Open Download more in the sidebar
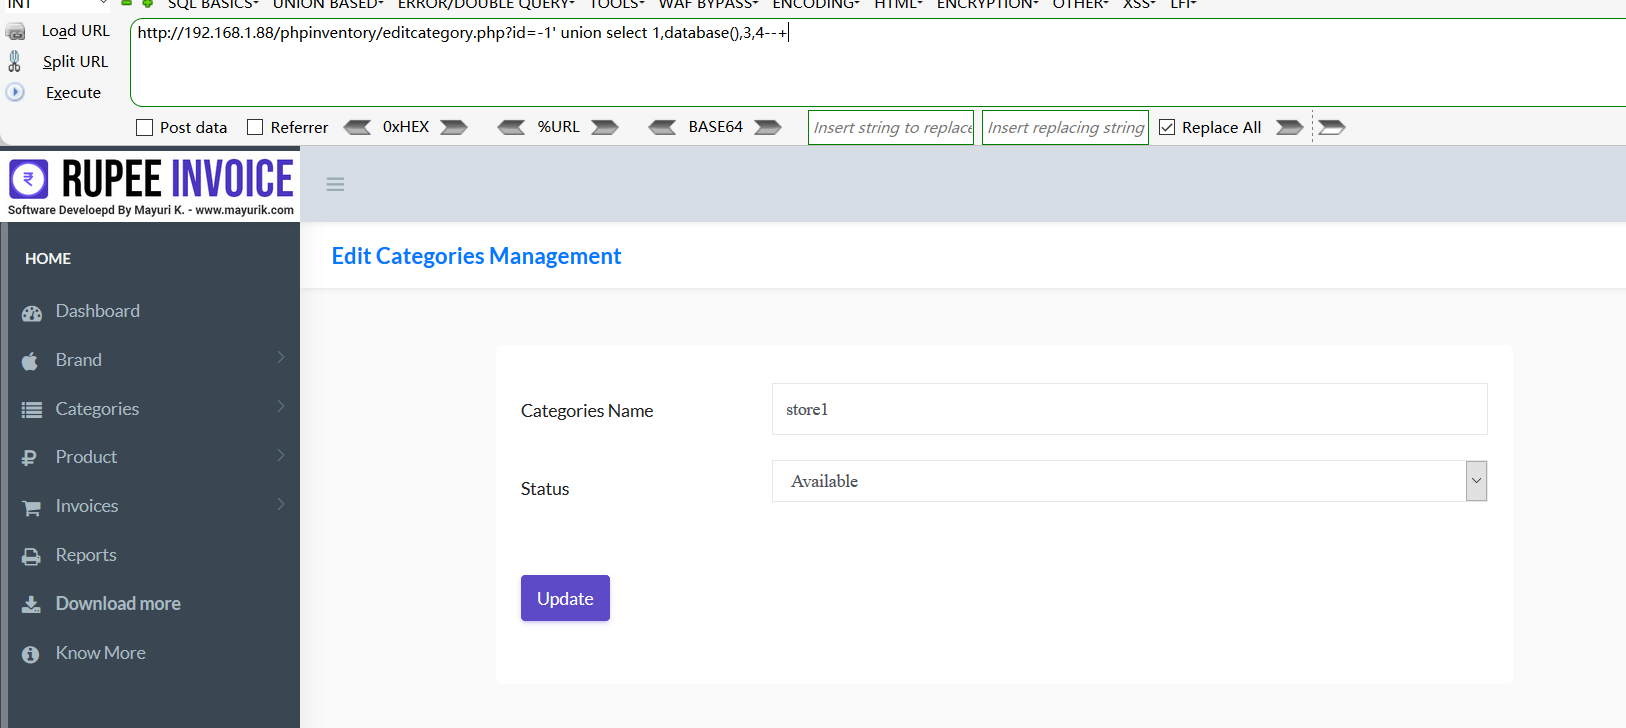Image resolution: width=1626 pixels, height=728 pixels. coord(118,604)
